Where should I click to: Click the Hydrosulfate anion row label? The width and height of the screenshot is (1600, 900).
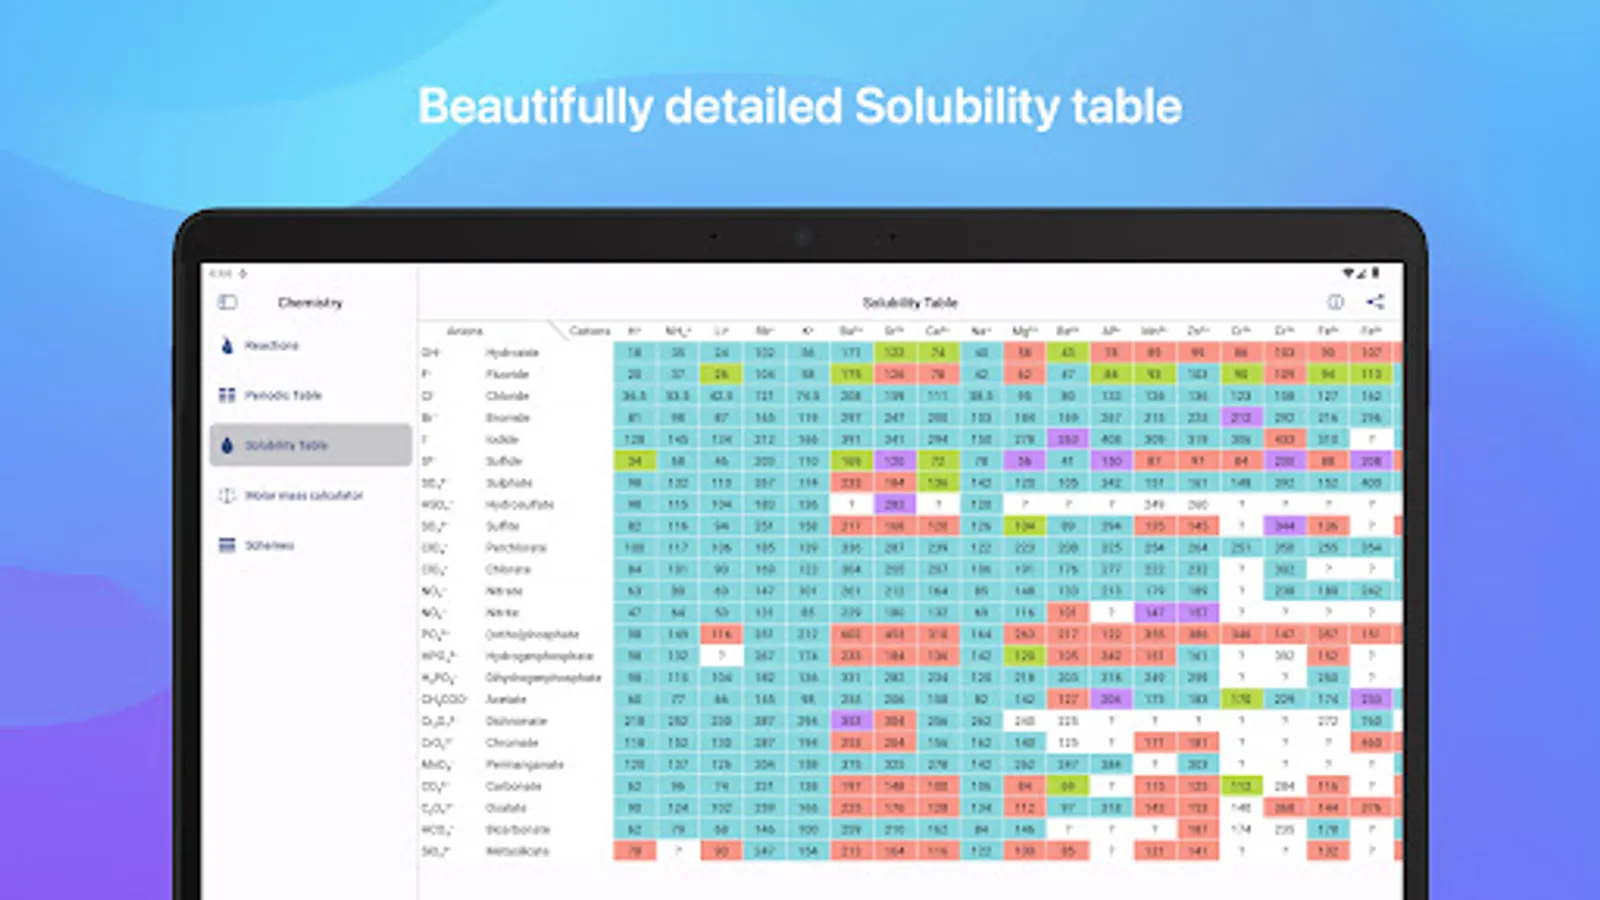519,505
